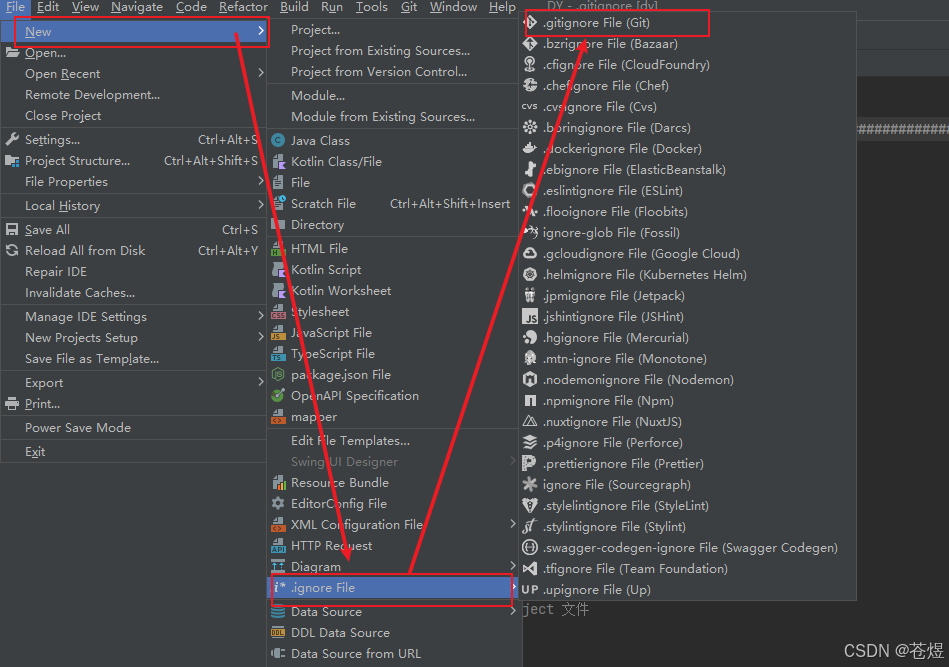Click the ESLint .eslintignore icon
The width and height of the screenshot is (949, 667).
click(530, 191)
